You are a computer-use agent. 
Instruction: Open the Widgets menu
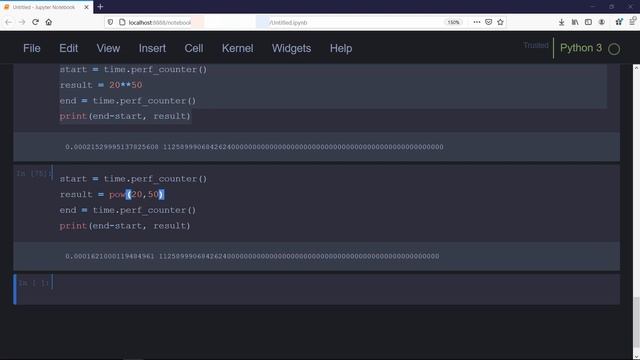(291, 48)
